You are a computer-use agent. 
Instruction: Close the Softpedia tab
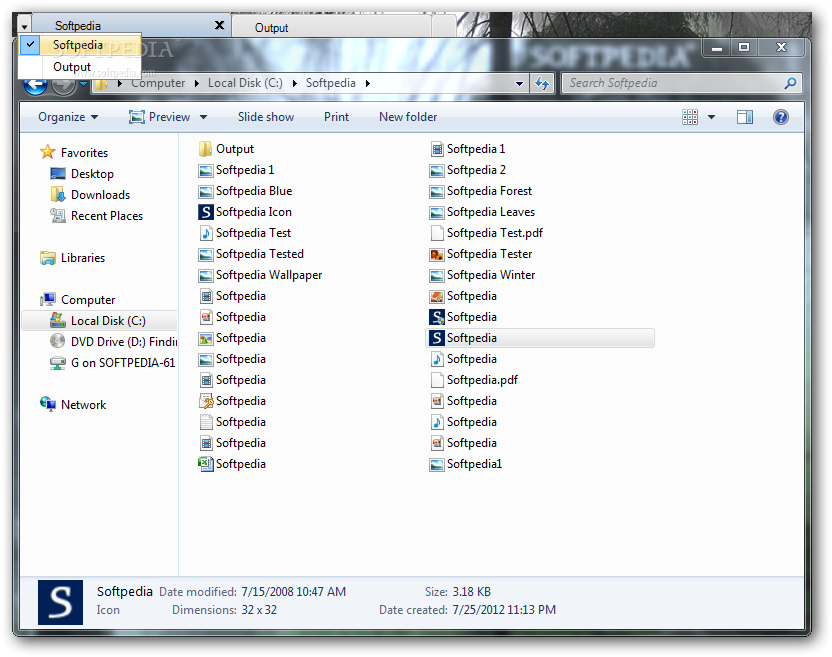click(x=219, y=25)
